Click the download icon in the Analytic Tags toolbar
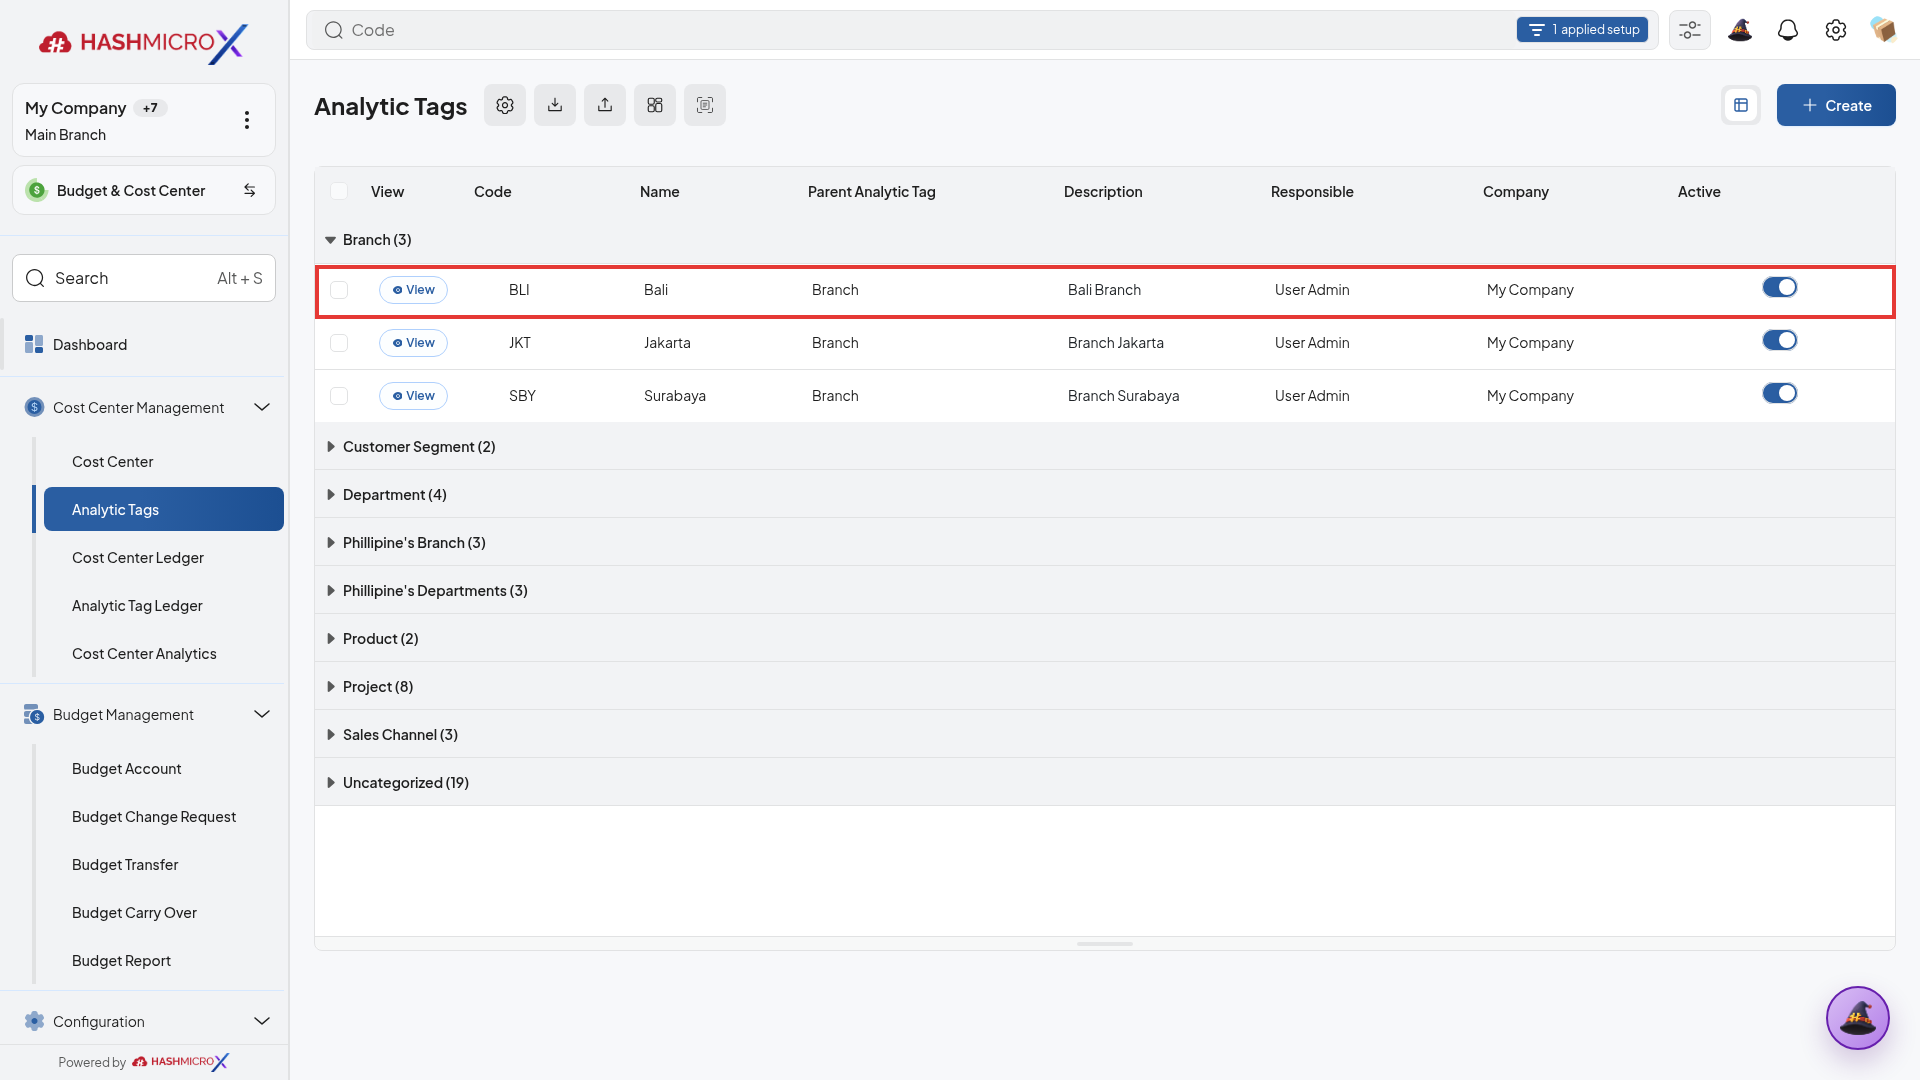Viewport: 1920px width, 1080px height. pyautogui.click(x=555, y=105)
